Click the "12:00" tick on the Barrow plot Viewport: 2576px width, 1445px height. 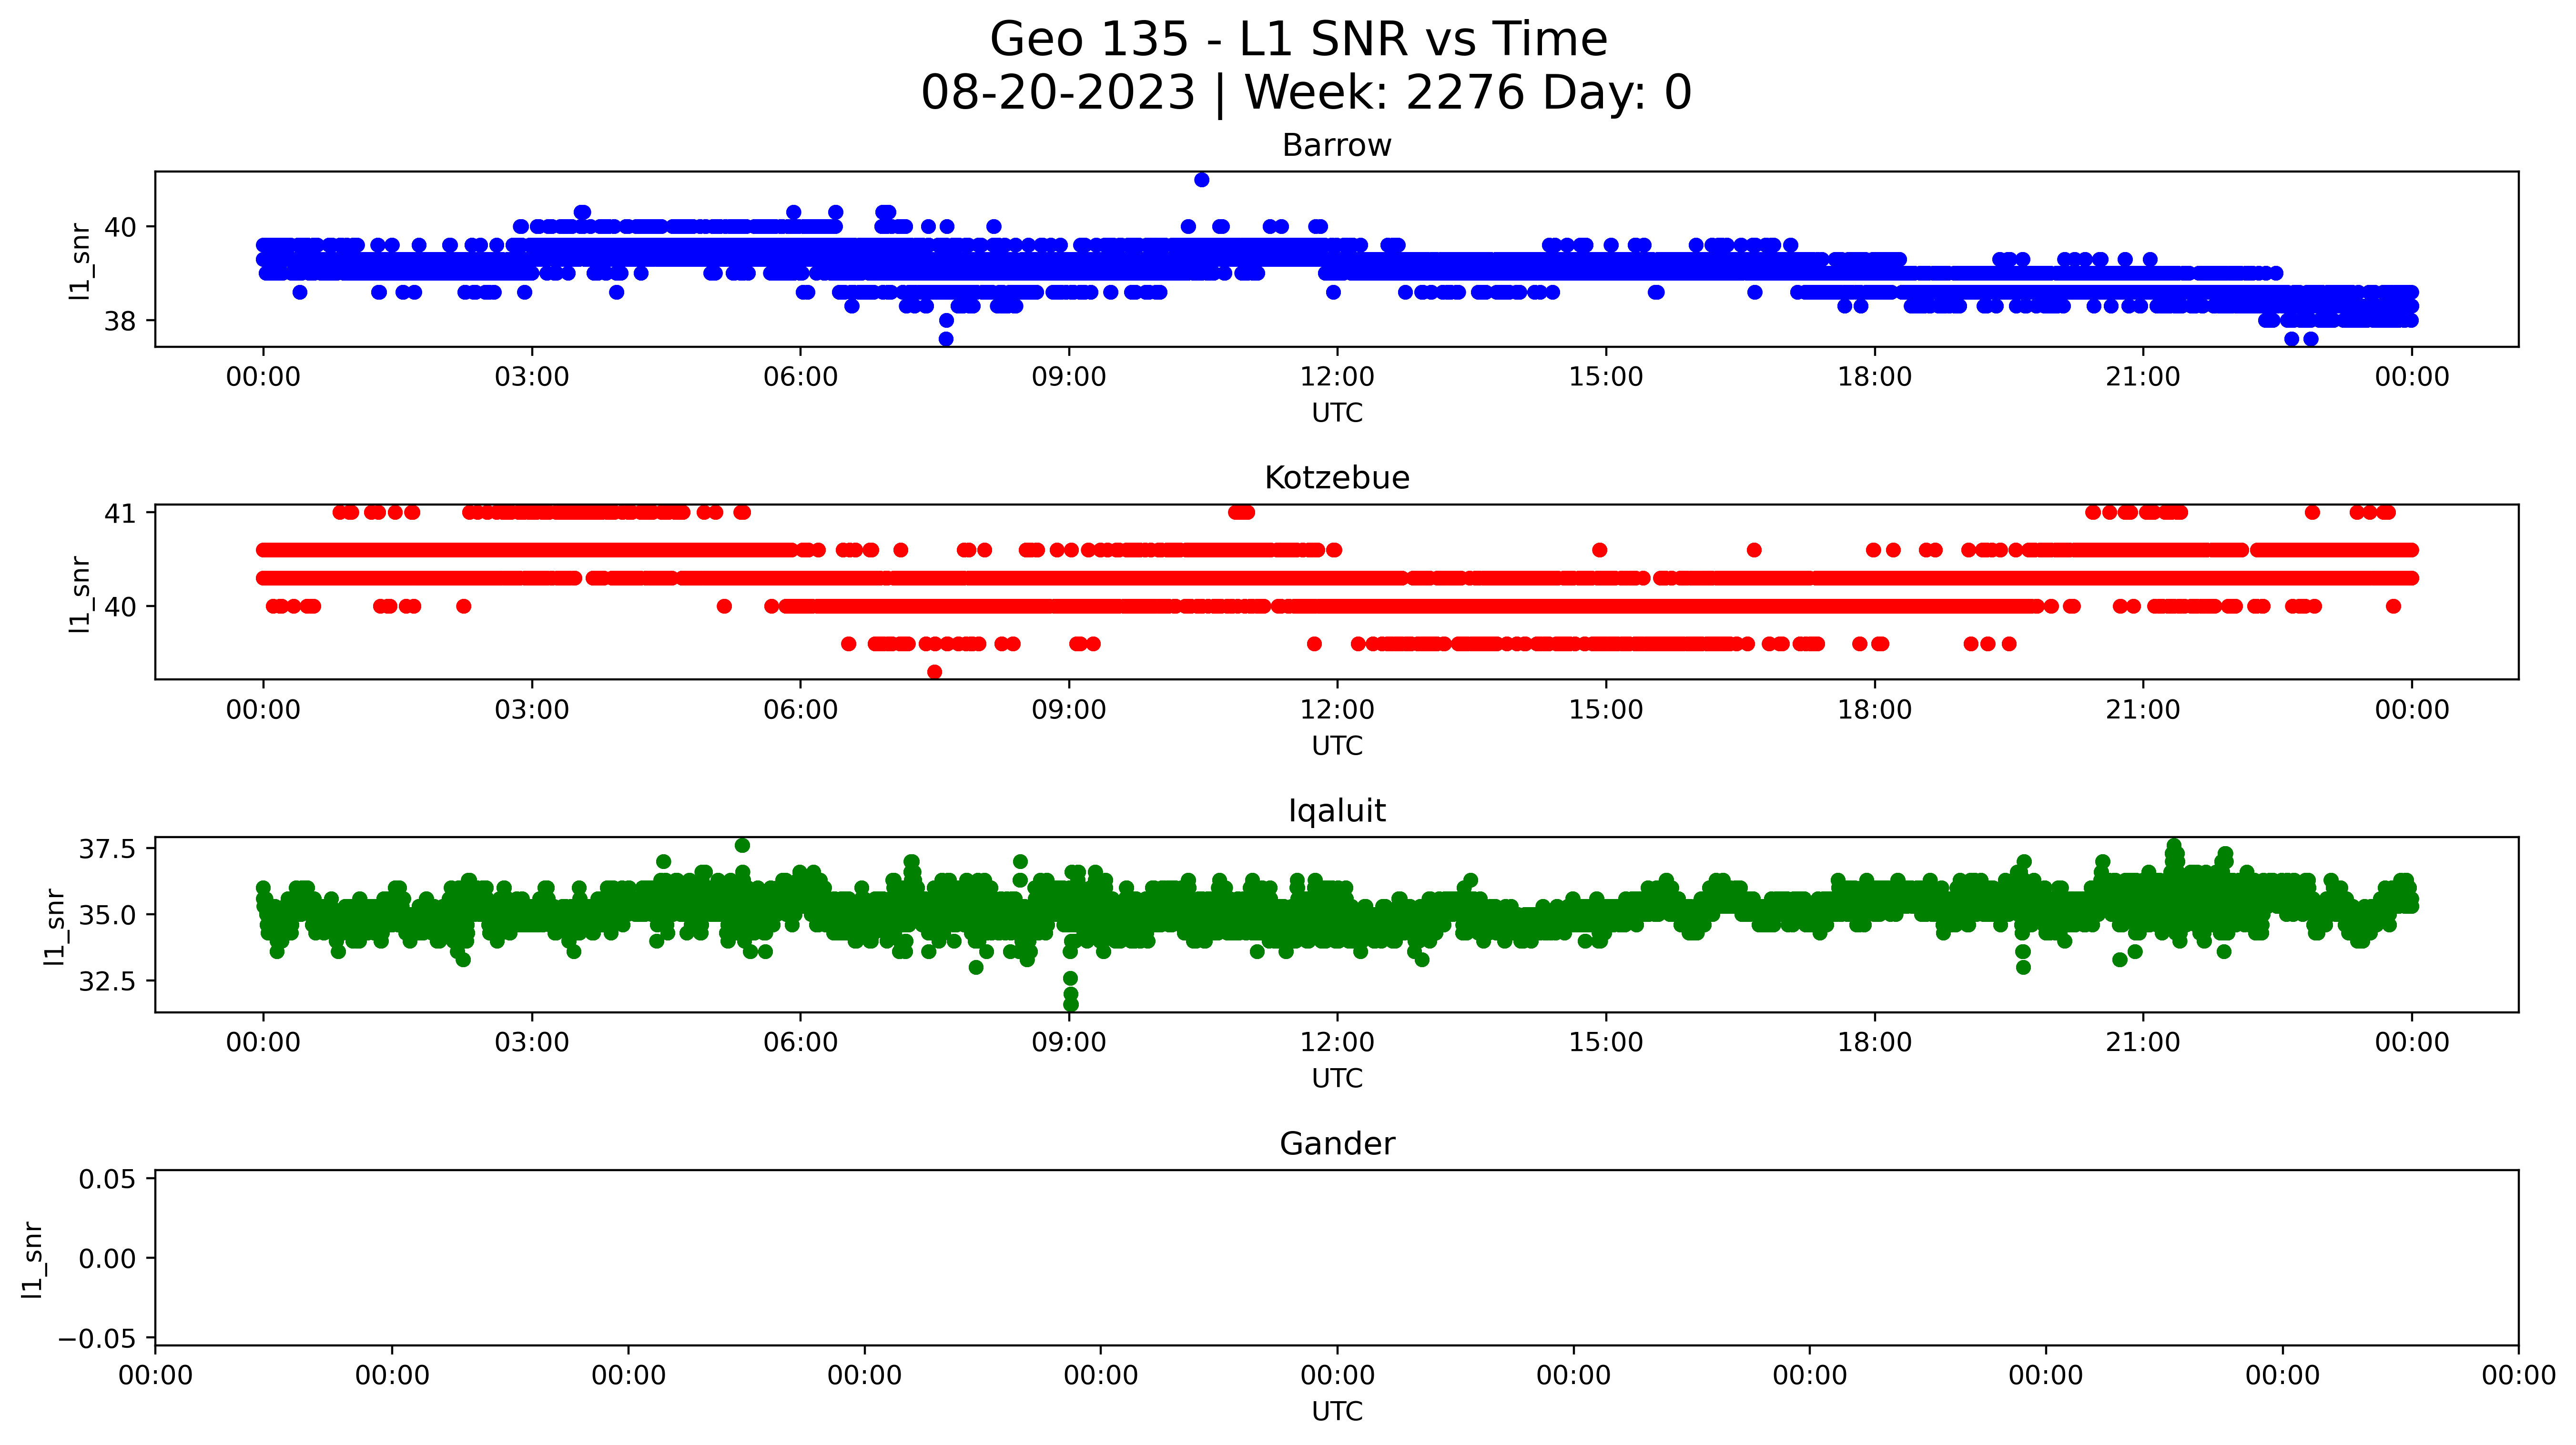pos(1337,378)
